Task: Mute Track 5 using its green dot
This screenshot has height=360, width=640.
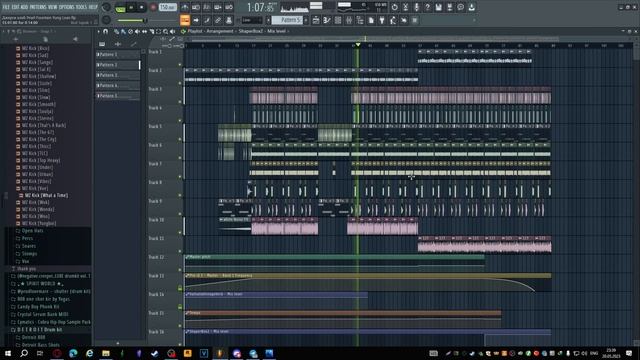Action: point(180,139)
